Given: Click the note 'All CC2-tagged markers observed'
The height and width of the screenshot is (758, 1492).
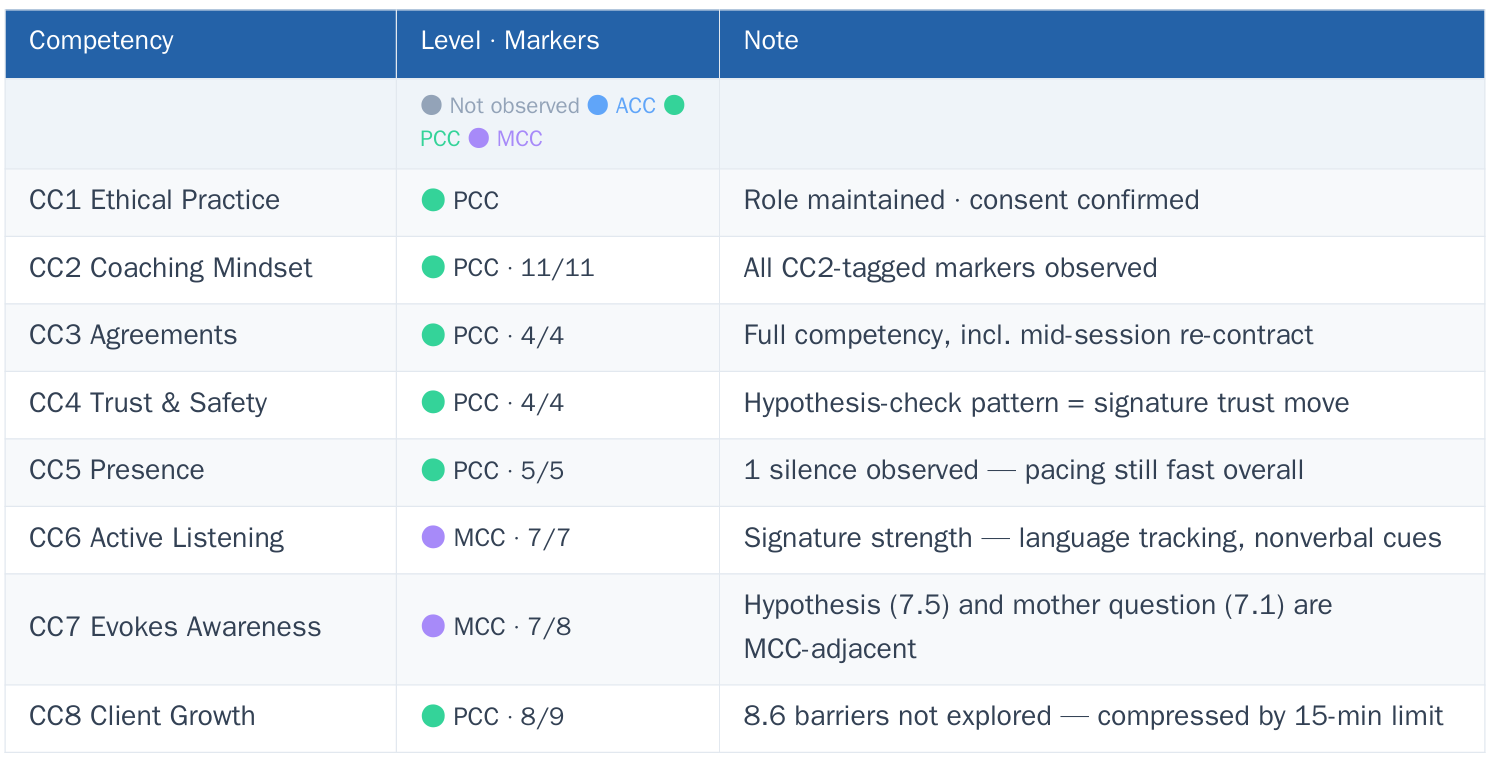Looking at the screenshot, I should 950,268.
